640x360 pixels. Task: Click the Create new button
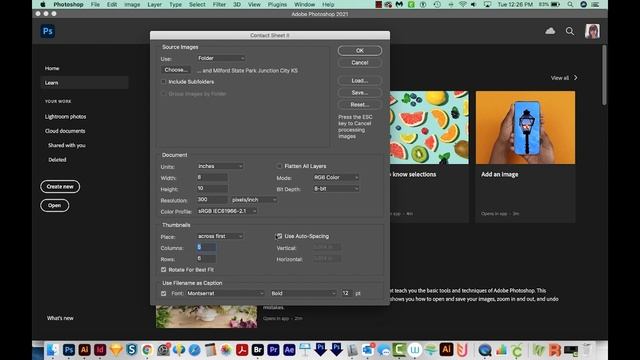pyautogui.click(x=60, y=187)
